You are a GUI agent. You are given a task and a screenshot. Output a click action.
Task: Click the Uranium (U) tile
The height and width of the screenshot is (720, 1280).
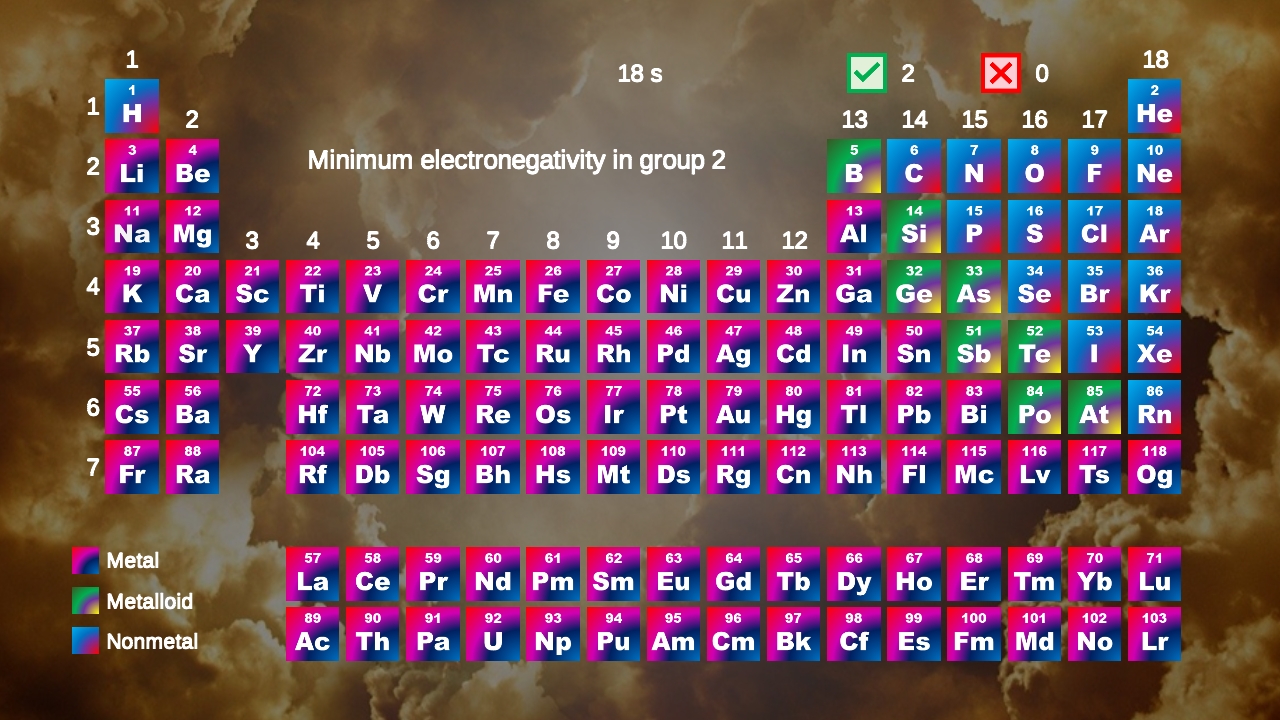pos(493,634)
